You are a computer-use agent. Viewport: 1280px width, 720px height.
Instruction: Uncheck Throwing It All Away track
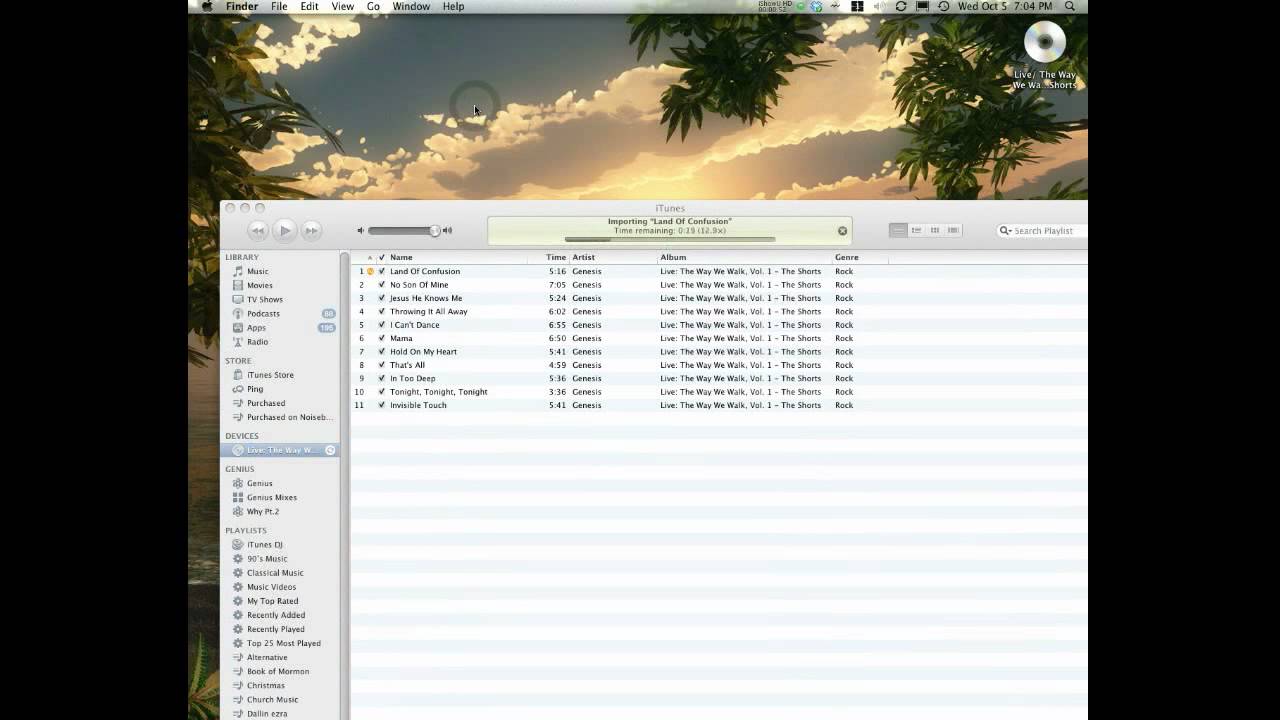382,311
